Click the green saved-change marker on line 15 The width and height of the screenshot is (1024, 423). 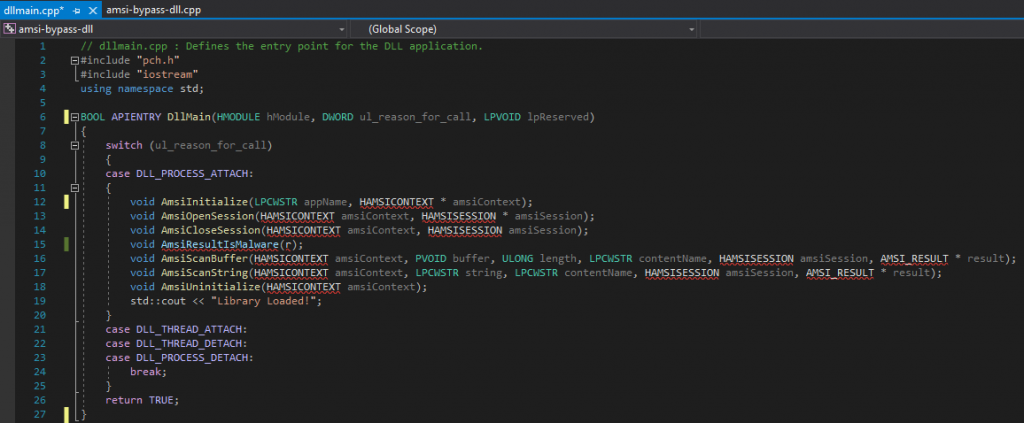pyautogui.click(x=67, y=244)
